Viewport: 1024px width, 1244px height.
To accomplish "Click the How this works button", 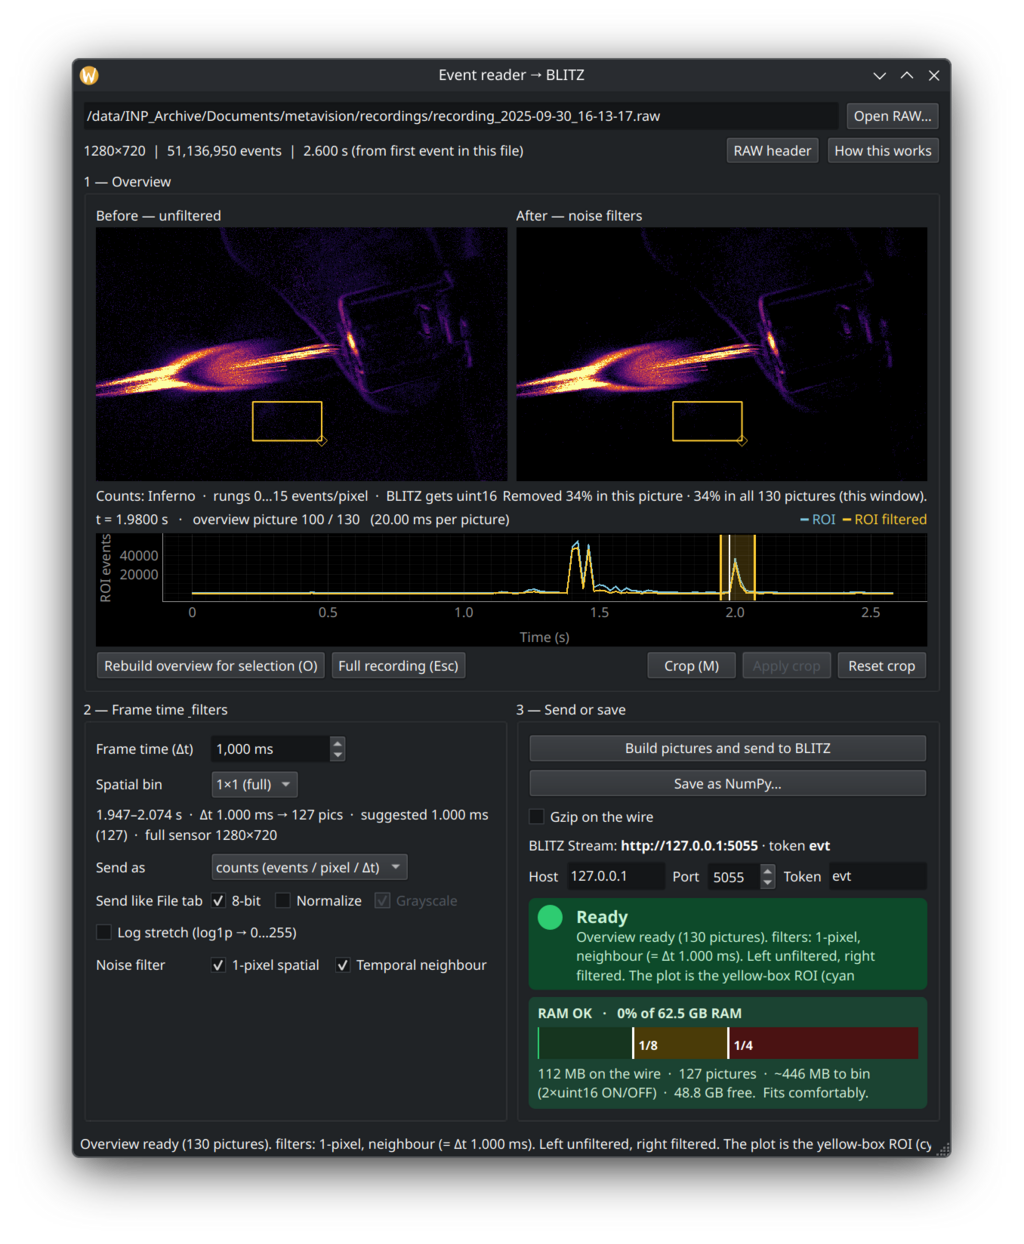I will [x=883, y=151].
